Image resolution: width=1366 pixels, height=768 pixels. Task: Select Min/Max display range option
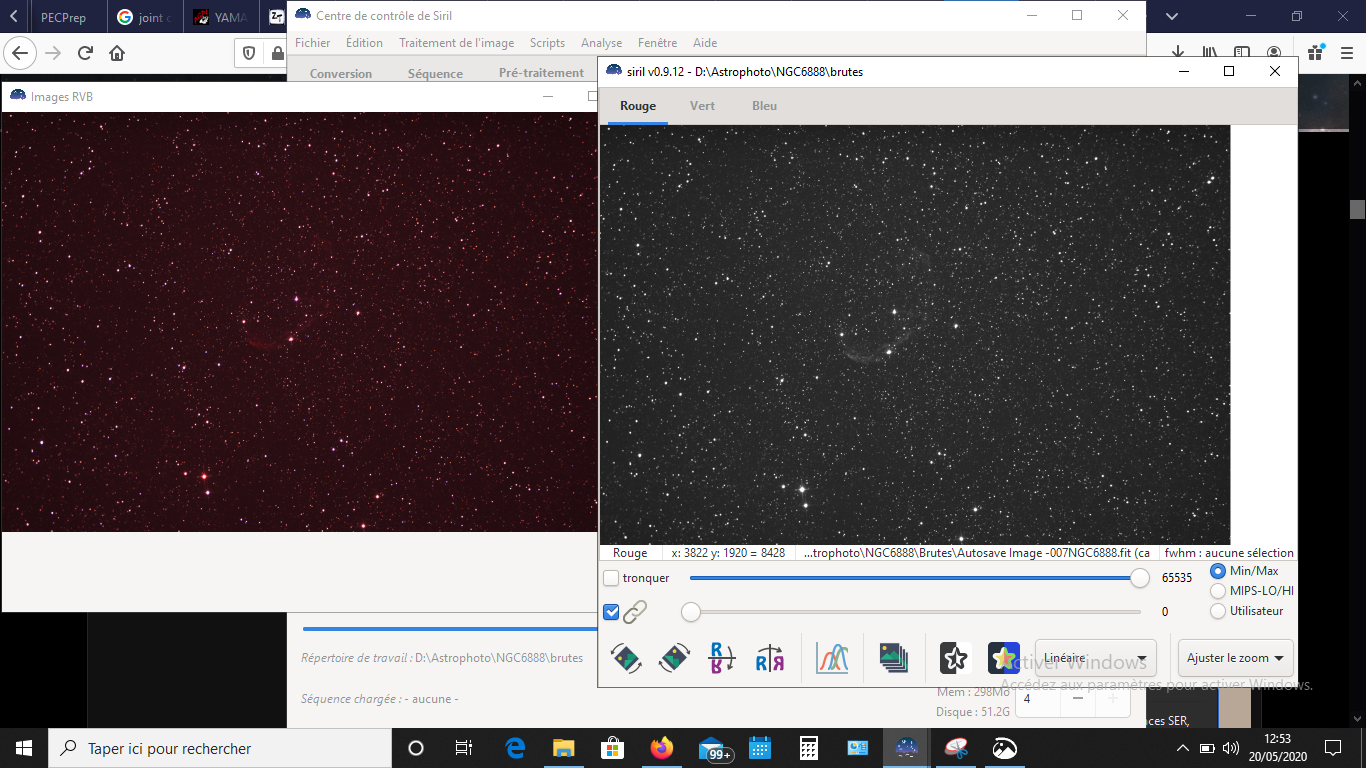(1218, 571)
